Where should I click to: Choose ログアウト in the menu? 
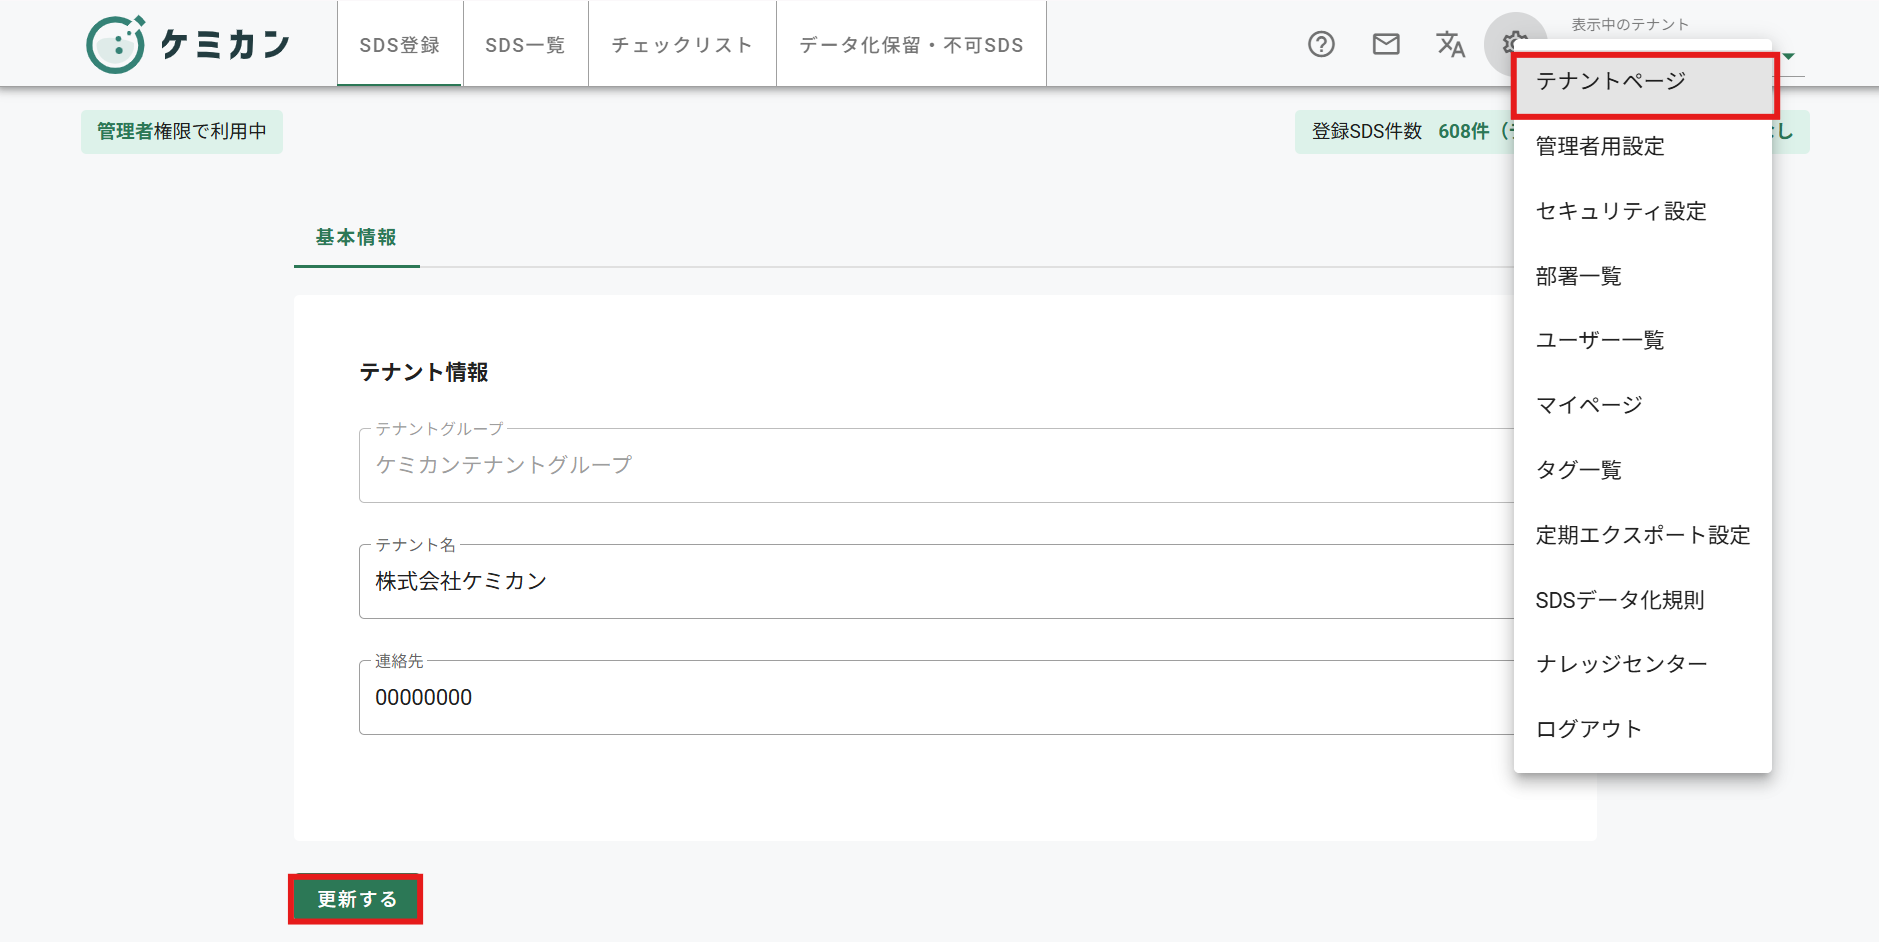click(x=1643, y=729)
